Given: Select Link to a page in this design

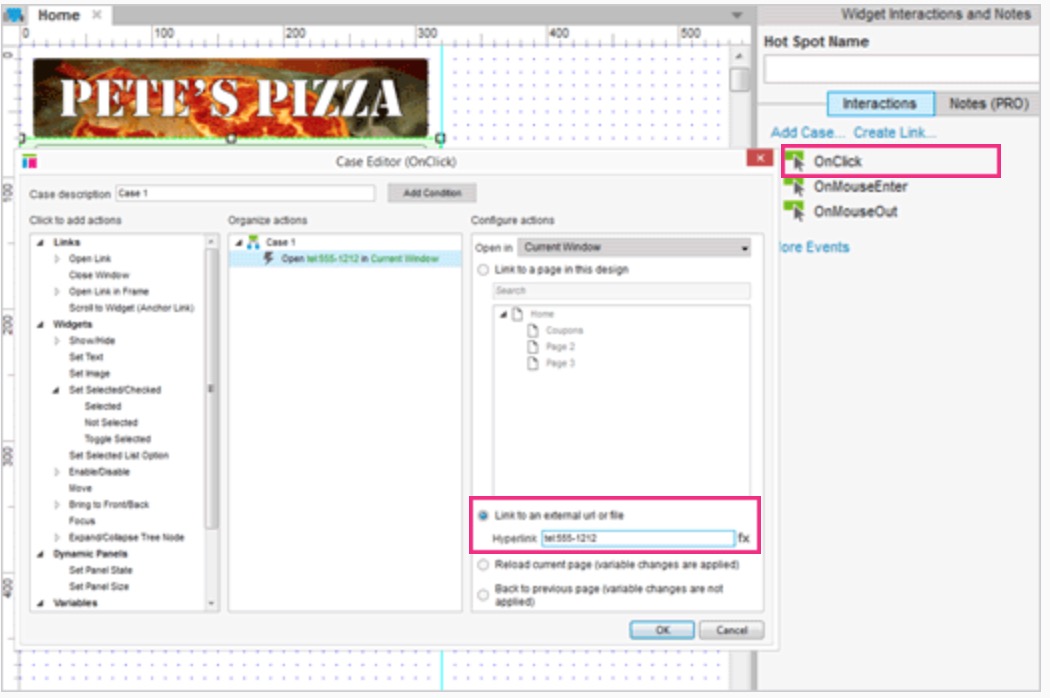Looking at the screenshot, I should pos(484,270).
